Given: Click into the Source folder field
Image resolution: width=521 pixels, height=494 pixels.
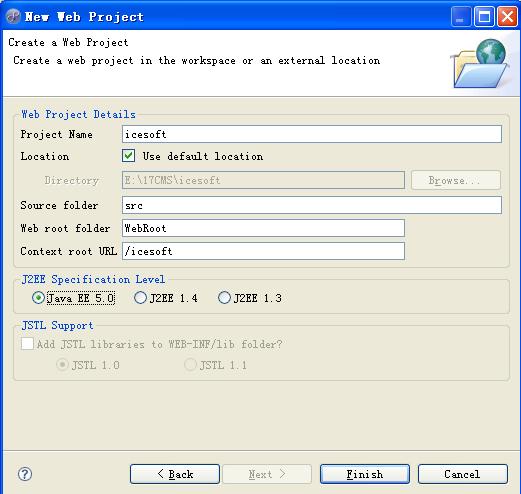Looking at the screenshot, I should 312,205.
